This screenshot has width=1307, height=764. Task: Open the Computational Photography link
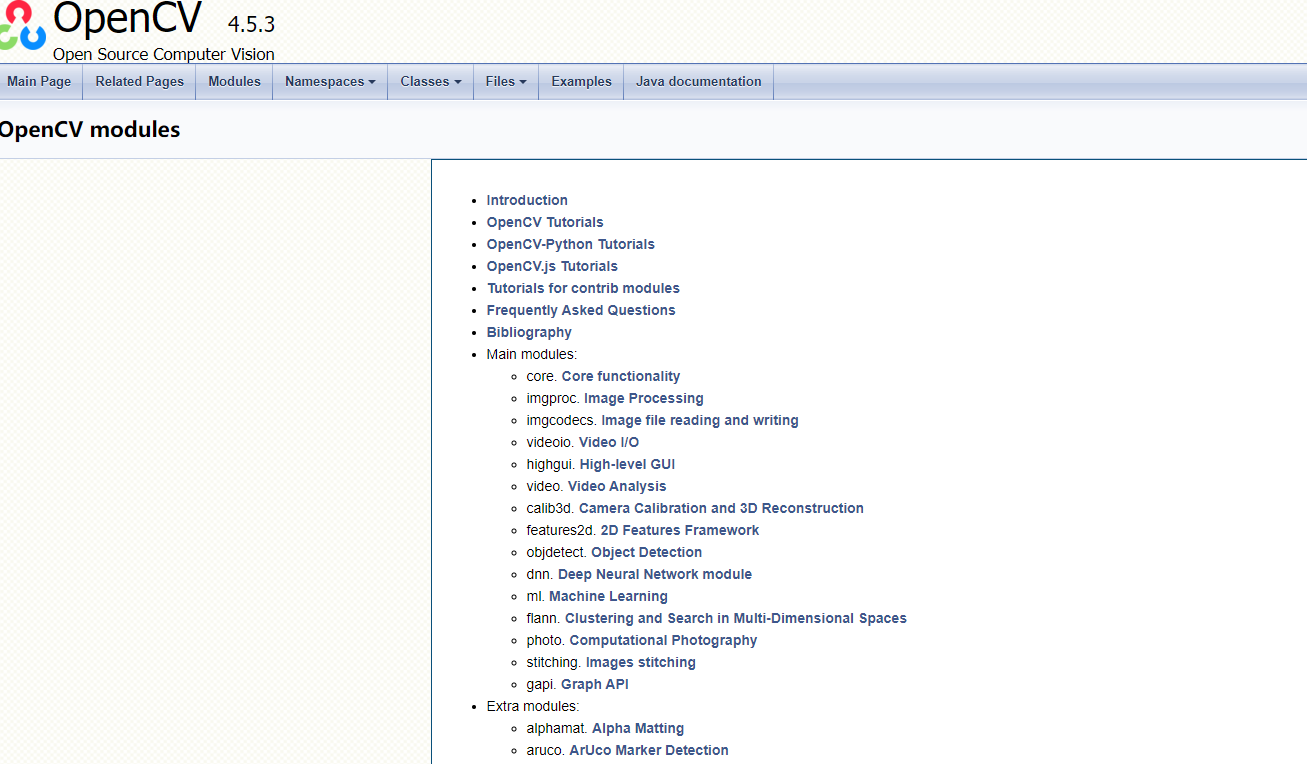click(x=663, y=640)
